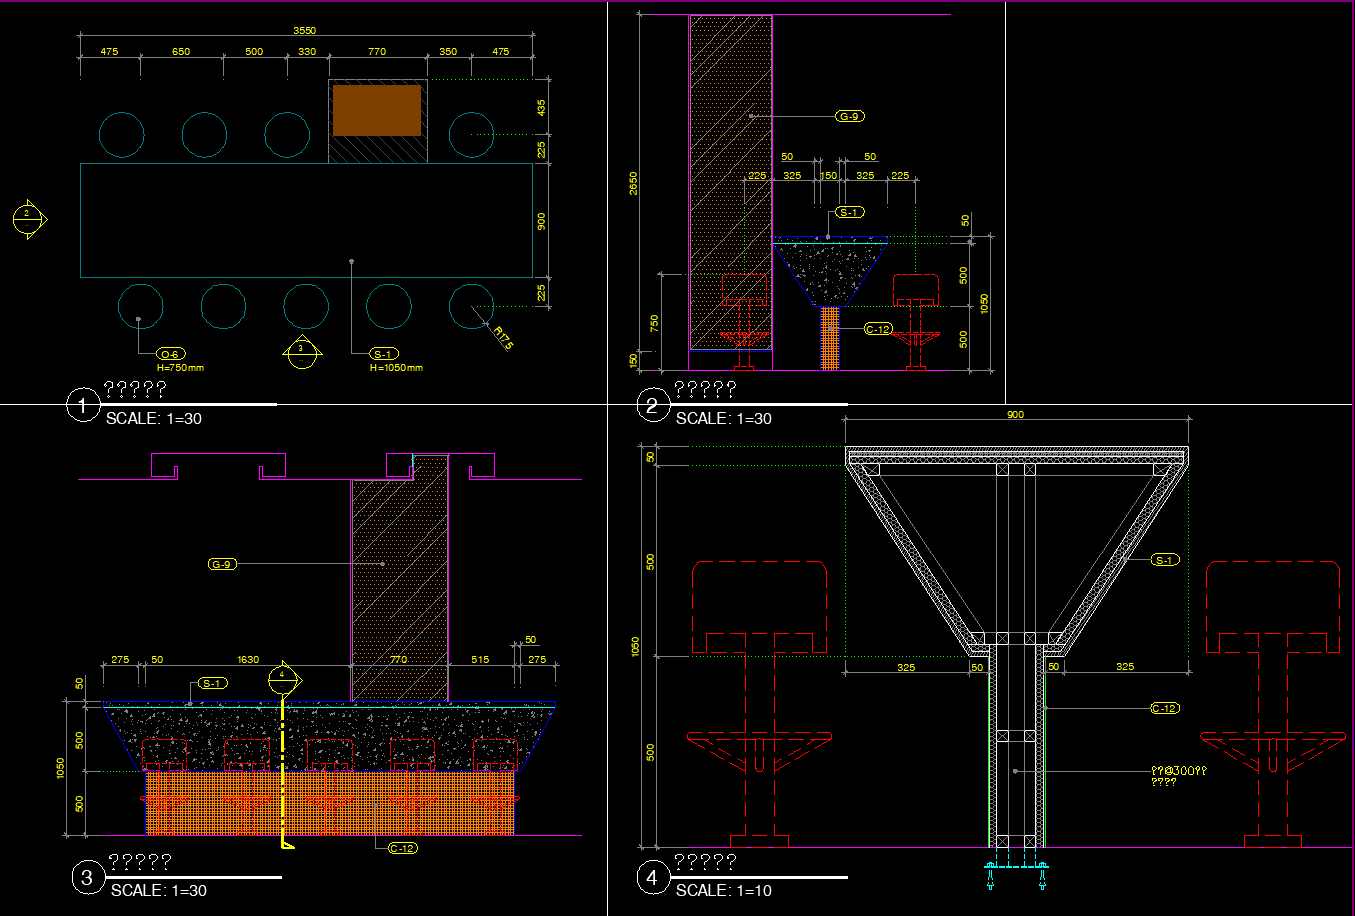This screenshot has width=1355, height=916.
Task: Select the C-12 tag in detail view 4
Action: point(1164,708)
